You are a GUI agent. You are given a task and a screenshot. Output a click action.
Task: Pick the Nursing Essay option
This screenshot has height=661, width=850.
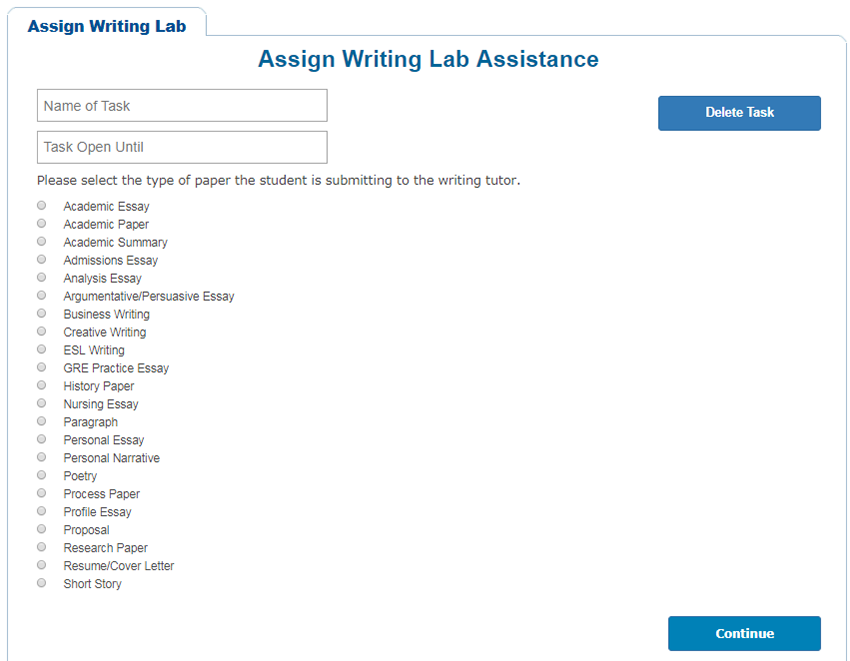point(41,403)
